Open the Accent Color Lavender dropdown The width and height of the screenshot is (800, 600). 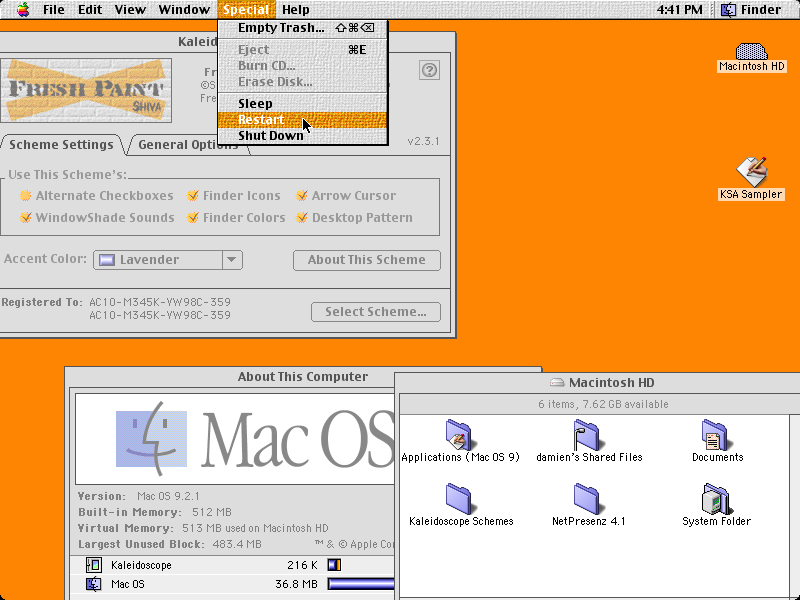(x=168, y=260)
